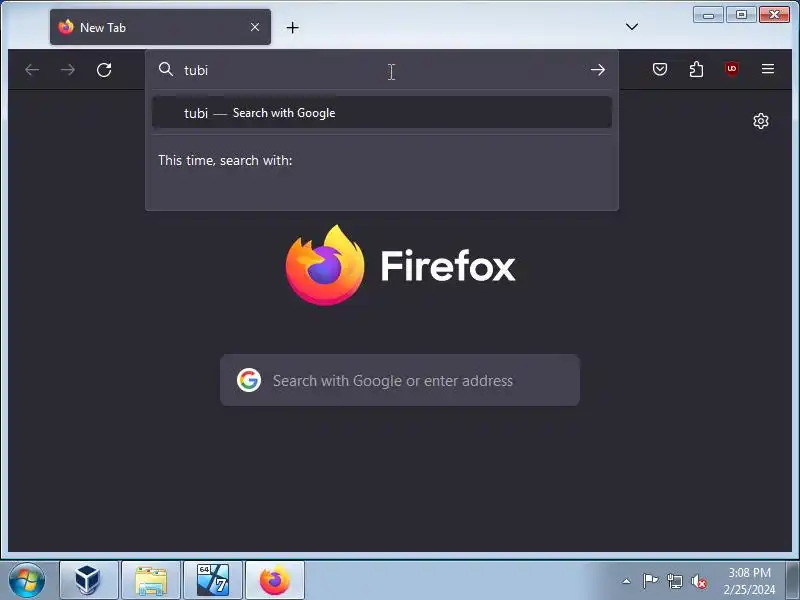Open the 64-bit Windows 7 taskbar app

click(x=213, y=580)
